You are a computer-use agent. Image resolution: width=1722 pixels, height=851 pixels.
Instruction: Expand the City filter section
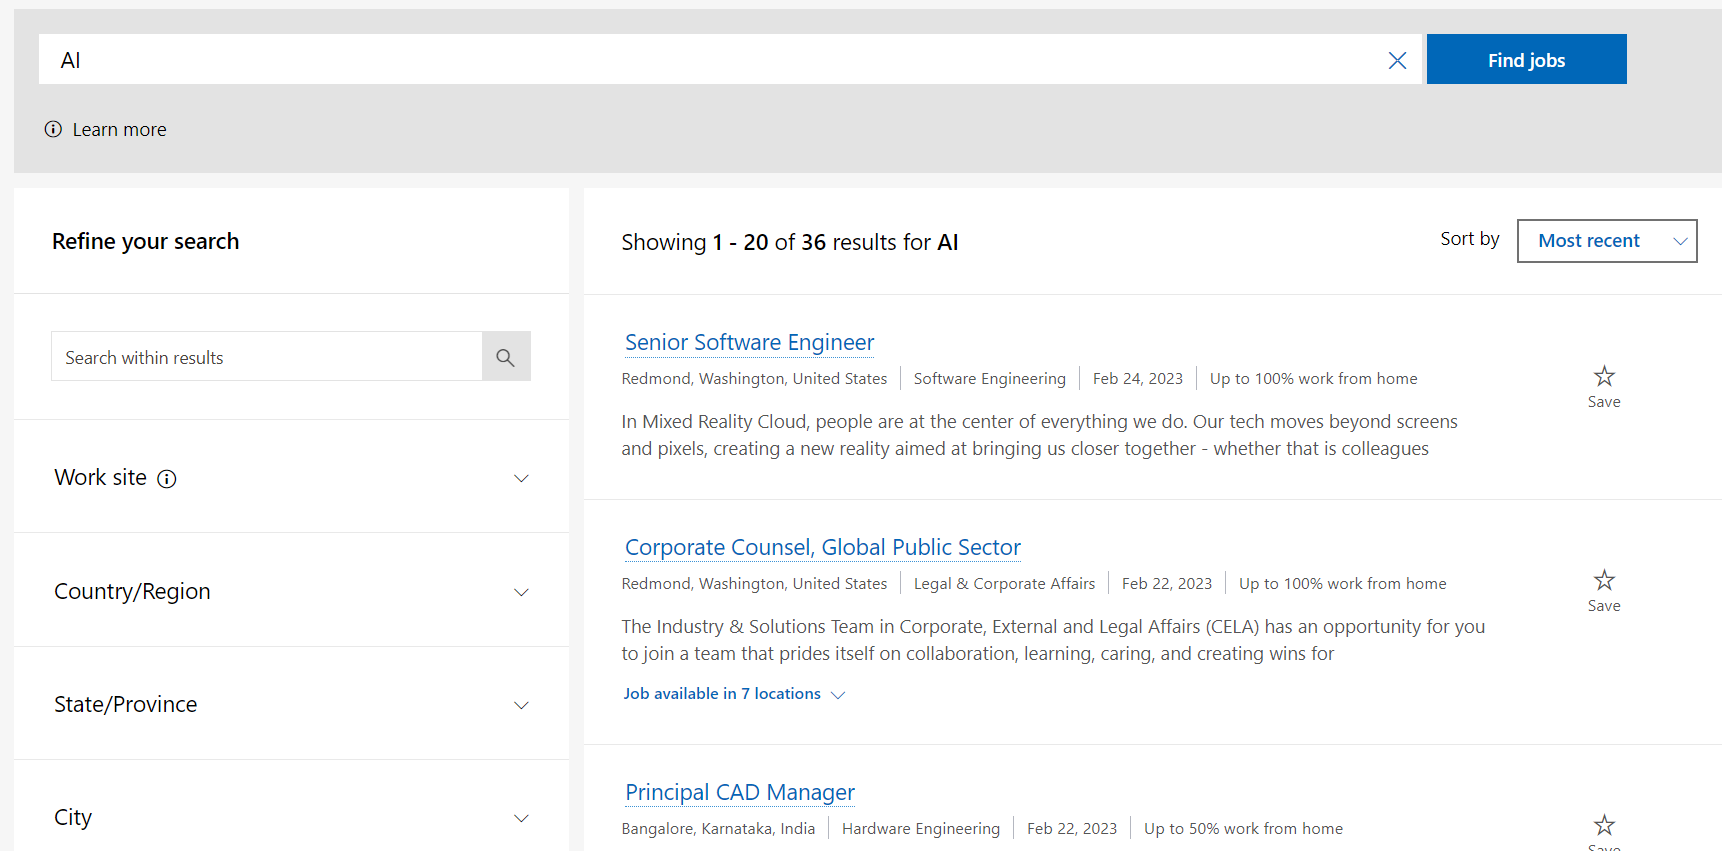521,818
